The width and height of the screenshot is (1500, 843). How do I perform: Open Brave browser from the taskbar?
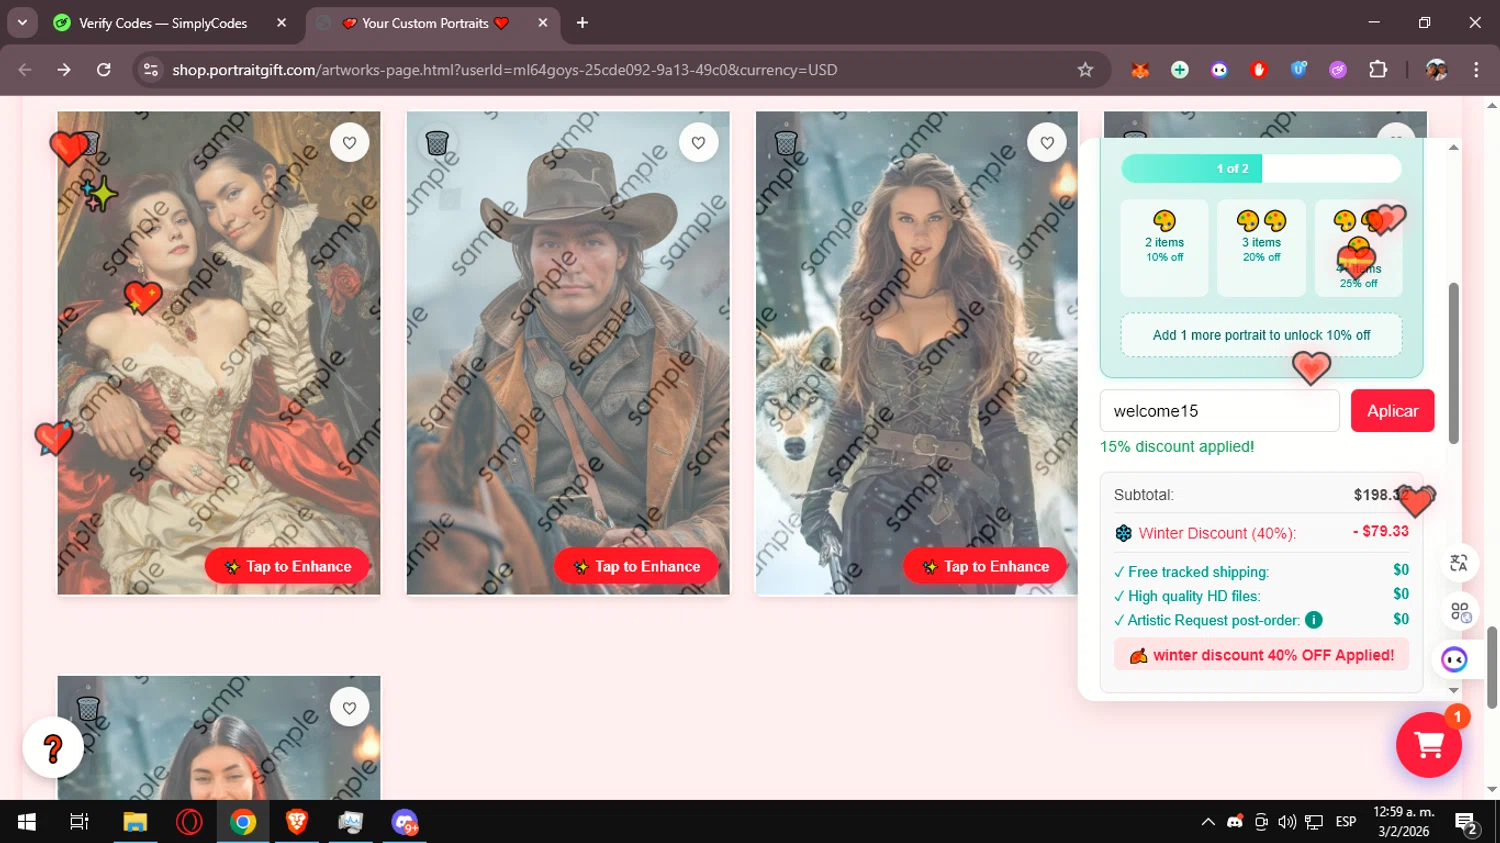click(x=297, y=822)
